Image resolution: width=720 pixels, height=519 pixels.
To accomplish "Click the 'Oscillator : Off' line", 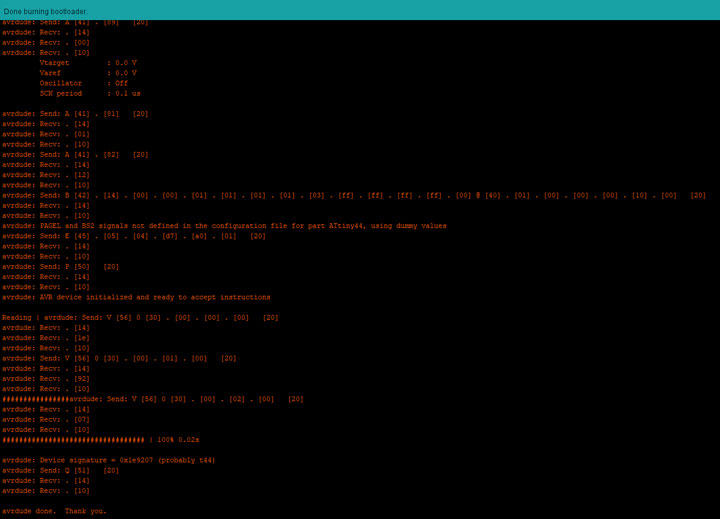I will (x=84, y=83).
